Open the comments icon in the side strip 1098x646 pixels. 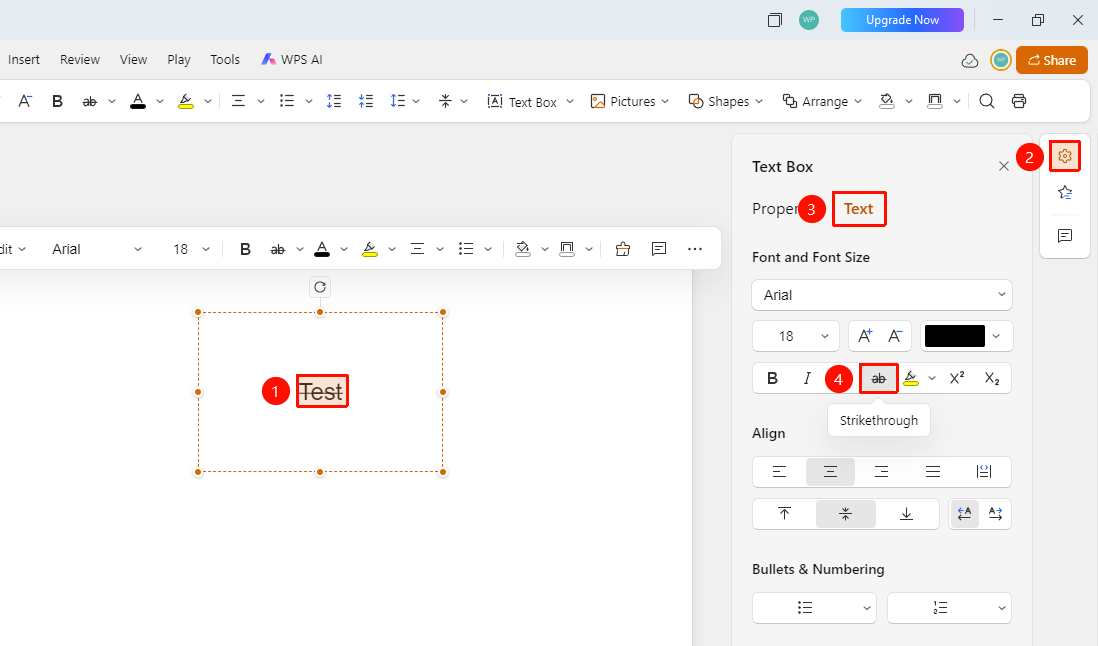[x=1064, y=236]
